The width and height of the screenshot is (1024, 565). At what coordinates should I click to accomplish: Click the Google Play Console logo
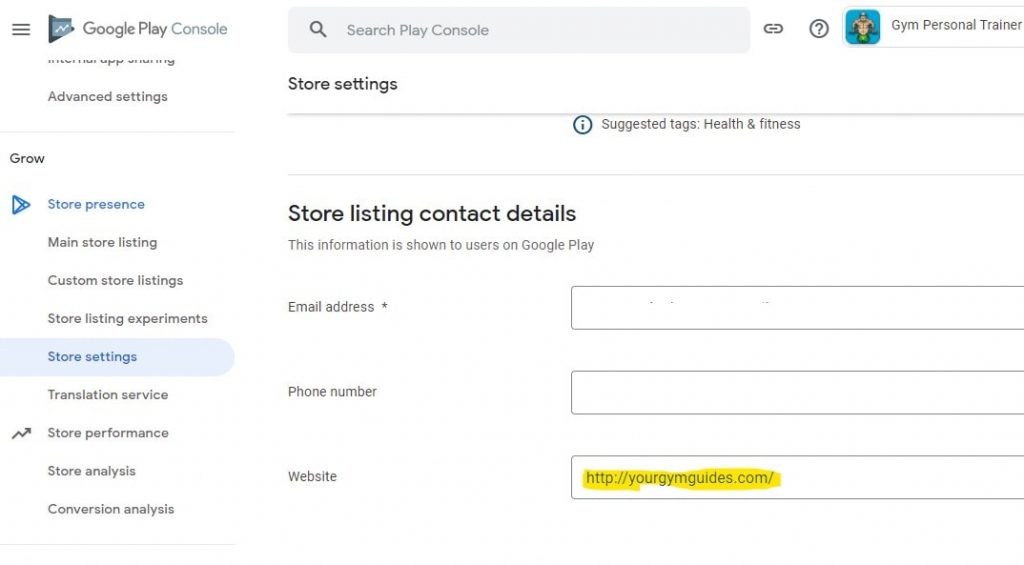click(x=138, y=29)
